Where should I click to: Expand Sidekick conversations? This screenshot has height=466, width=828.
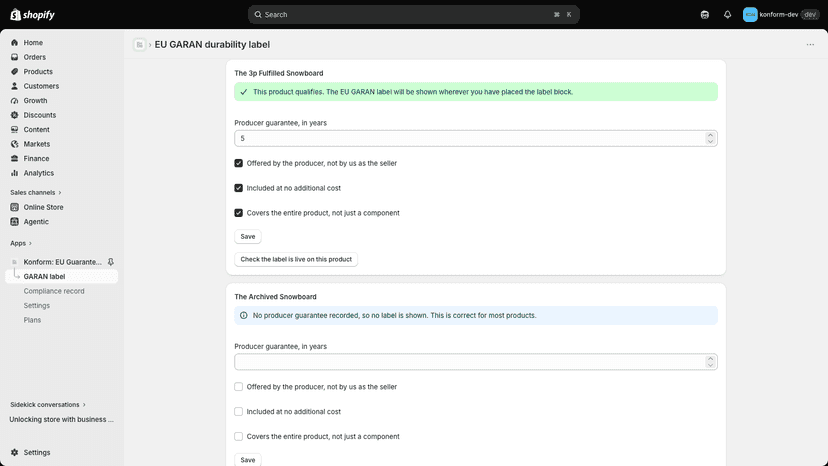point(48,405)
